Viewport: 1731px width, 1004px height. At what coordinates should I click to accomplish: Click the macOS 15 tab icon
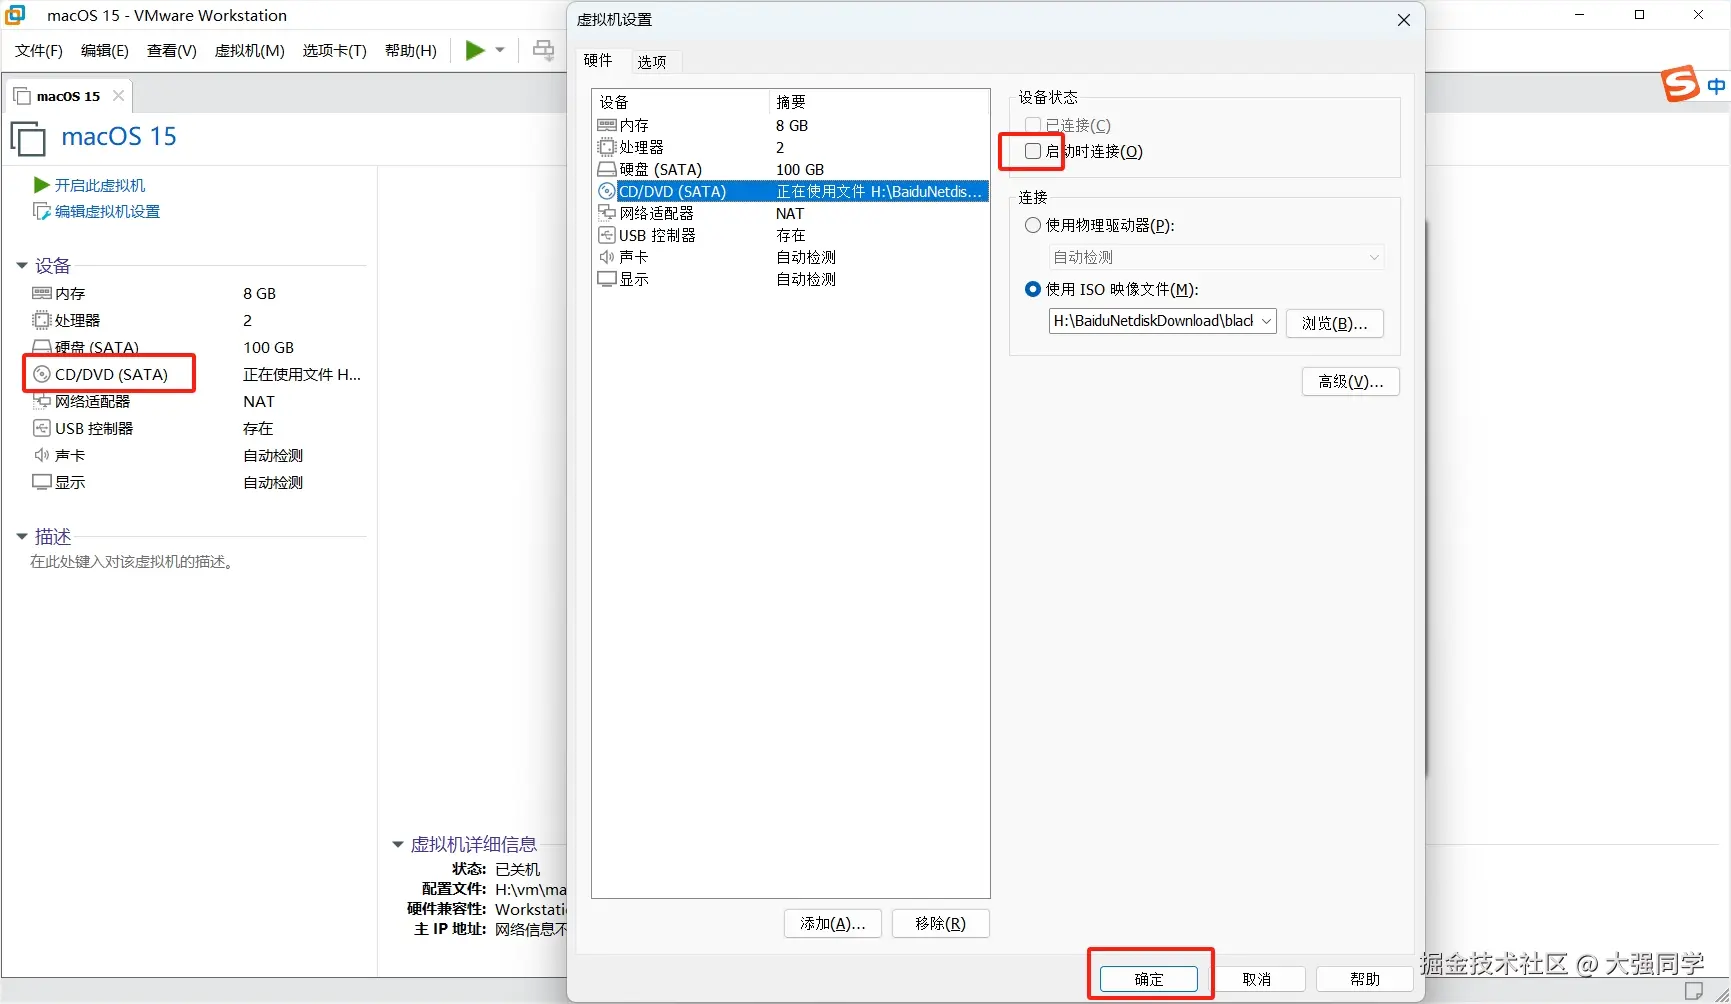22,96
